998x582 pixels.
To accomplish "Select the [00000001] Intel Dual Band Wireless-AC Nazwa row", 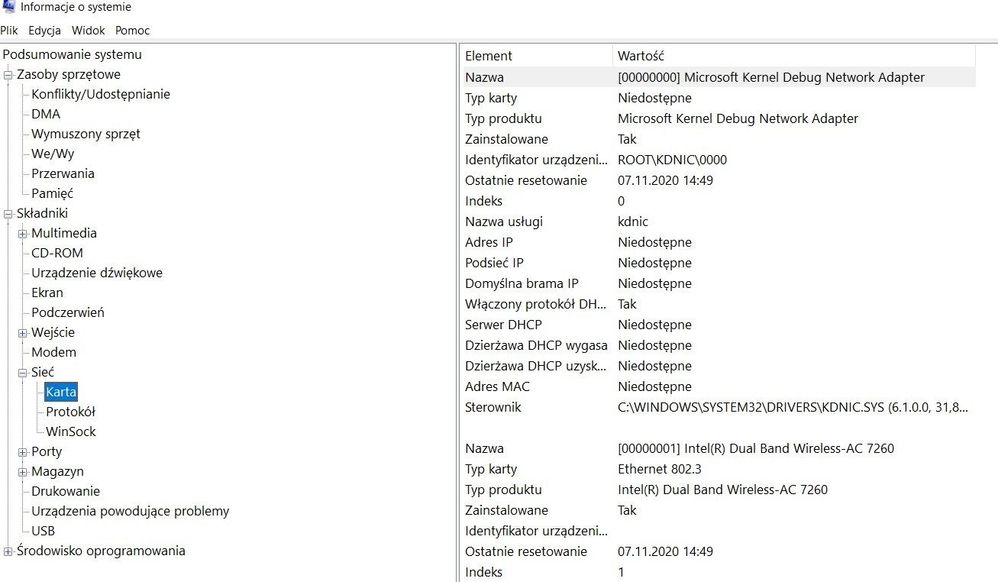I will point(719,448).
